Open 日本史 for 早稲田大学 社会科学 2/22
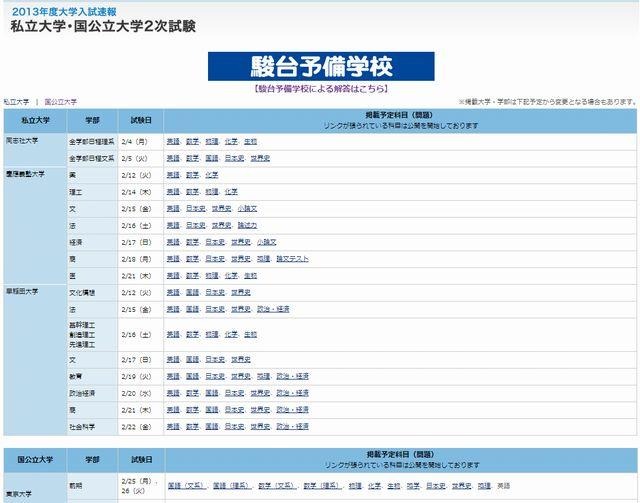 [x=234, y=426]
